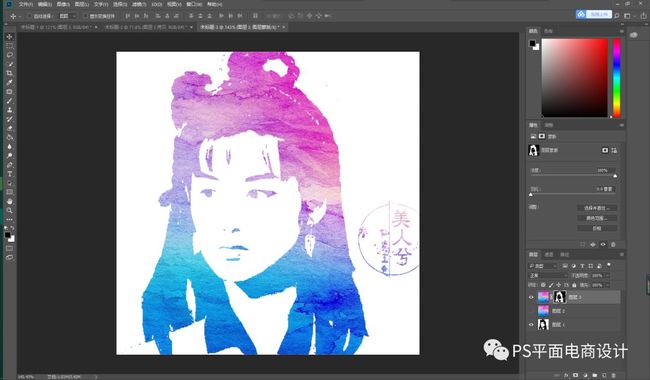Open layer Opacity dropdown arrow
The width and height of the screenshot is (650, 380).
coord(608,276)
